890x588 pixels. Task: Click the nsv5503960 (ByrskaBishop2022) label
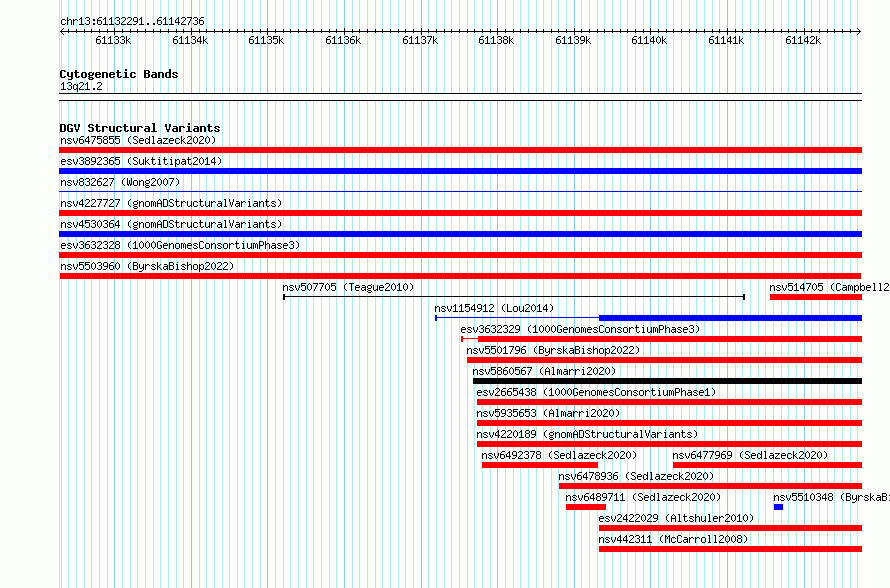(147, 266)
